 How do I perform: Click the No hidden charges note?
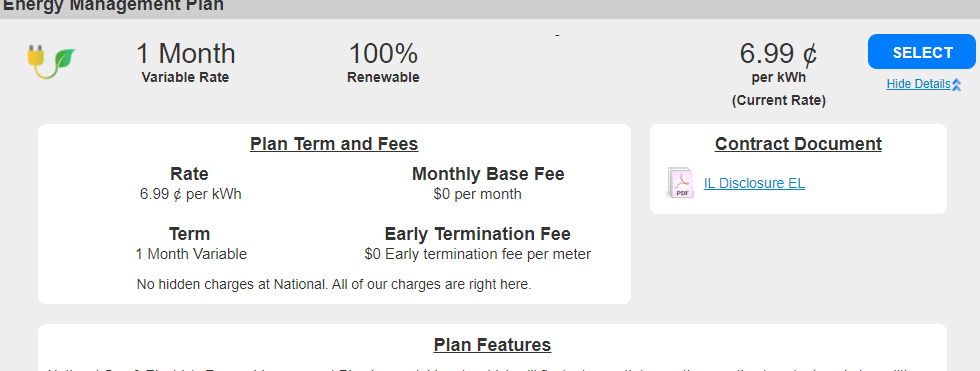334,284
